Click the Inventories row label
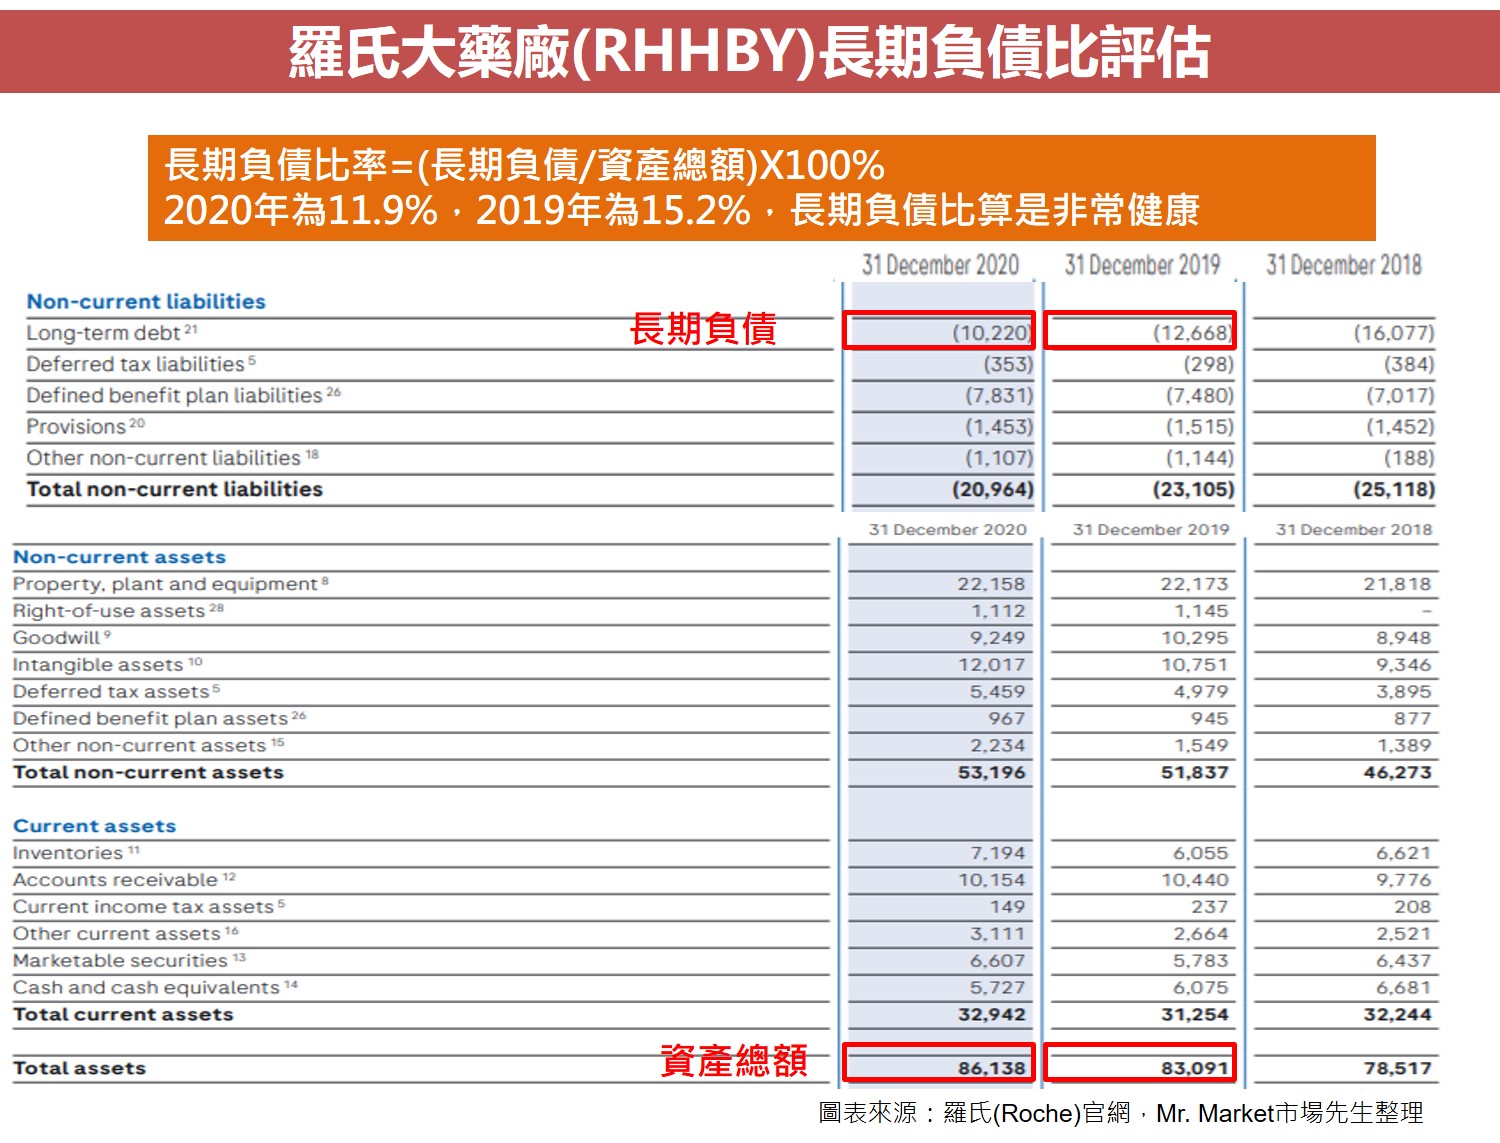Image resolution: width=1500 pixels, height=1143 pixels. pos(76,853)
